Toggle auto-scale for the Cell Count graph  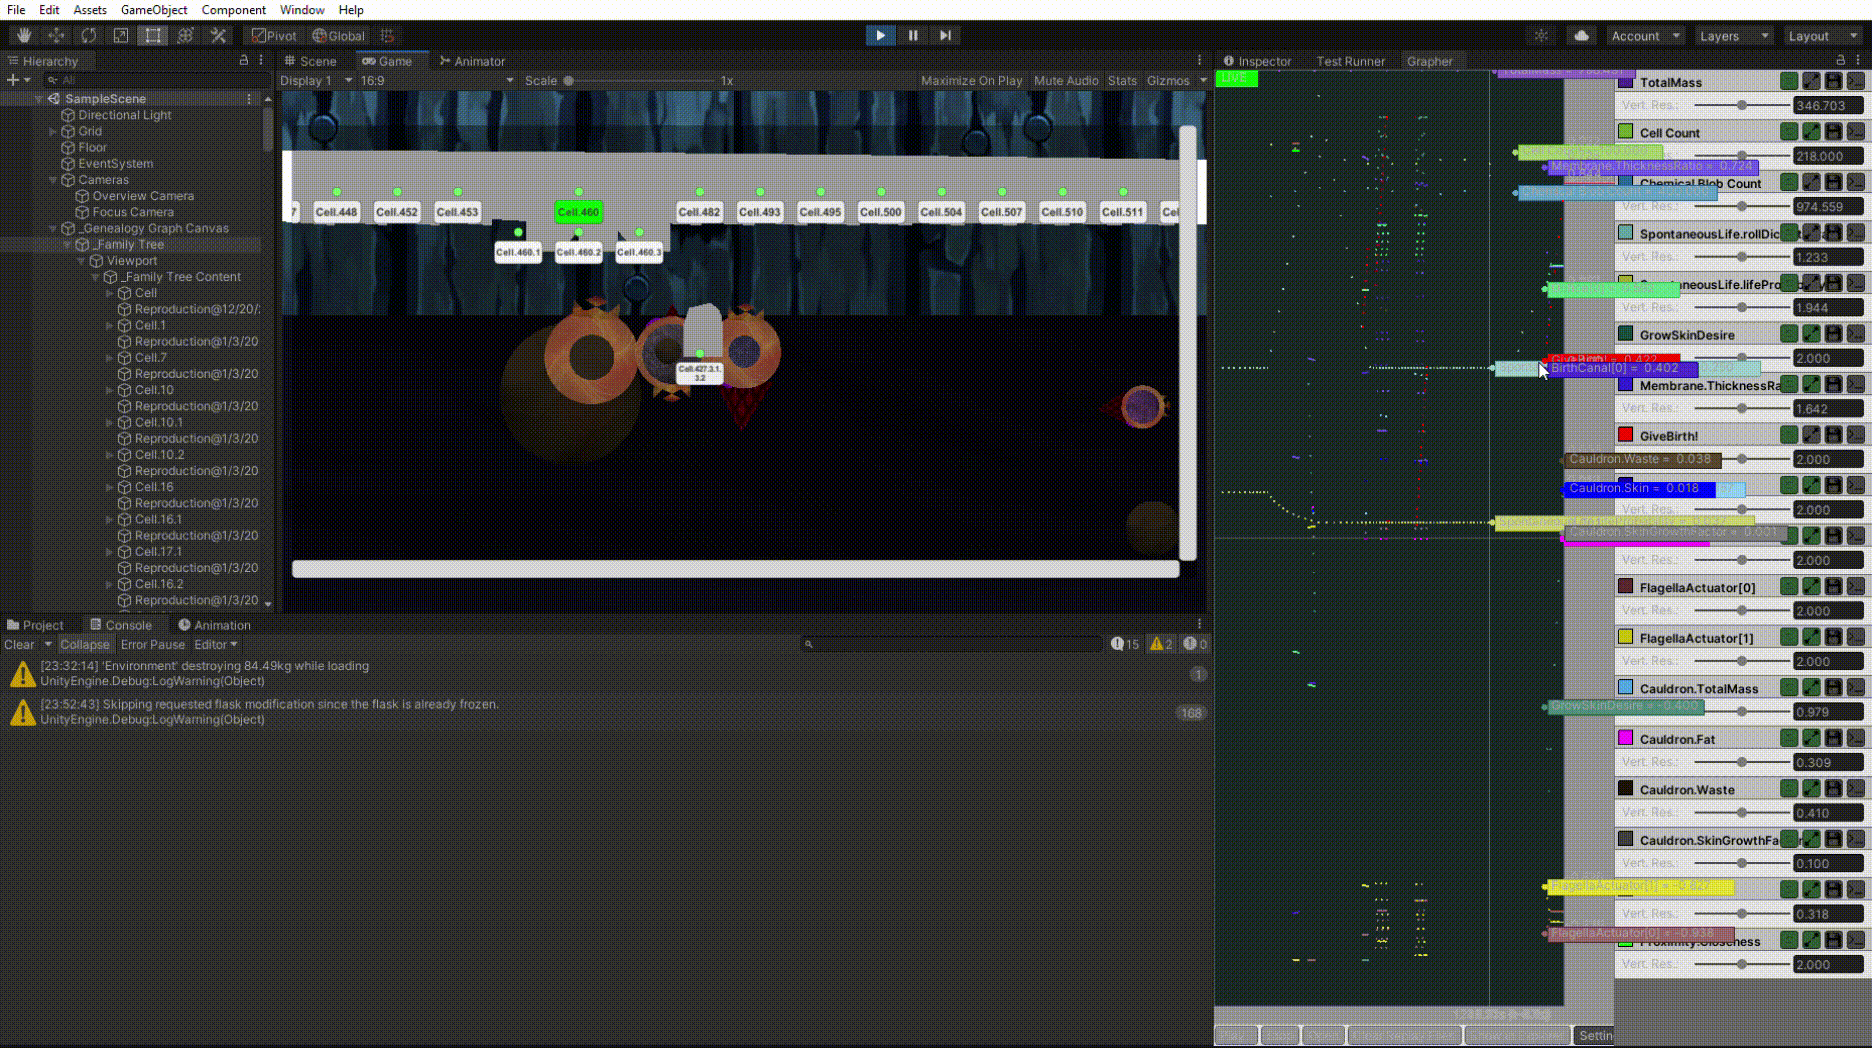[1811, 131]
